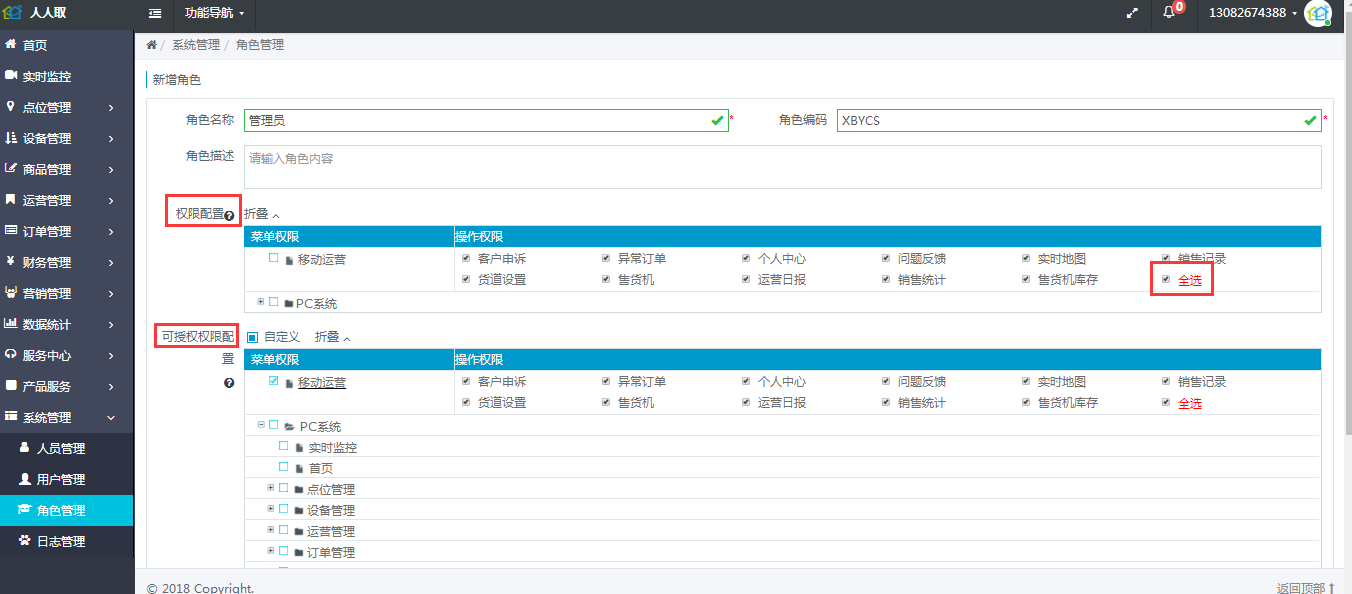Click the 实时监控 camera icon in sidebar
The image size is (1352, 594).
tap(10, 75)
